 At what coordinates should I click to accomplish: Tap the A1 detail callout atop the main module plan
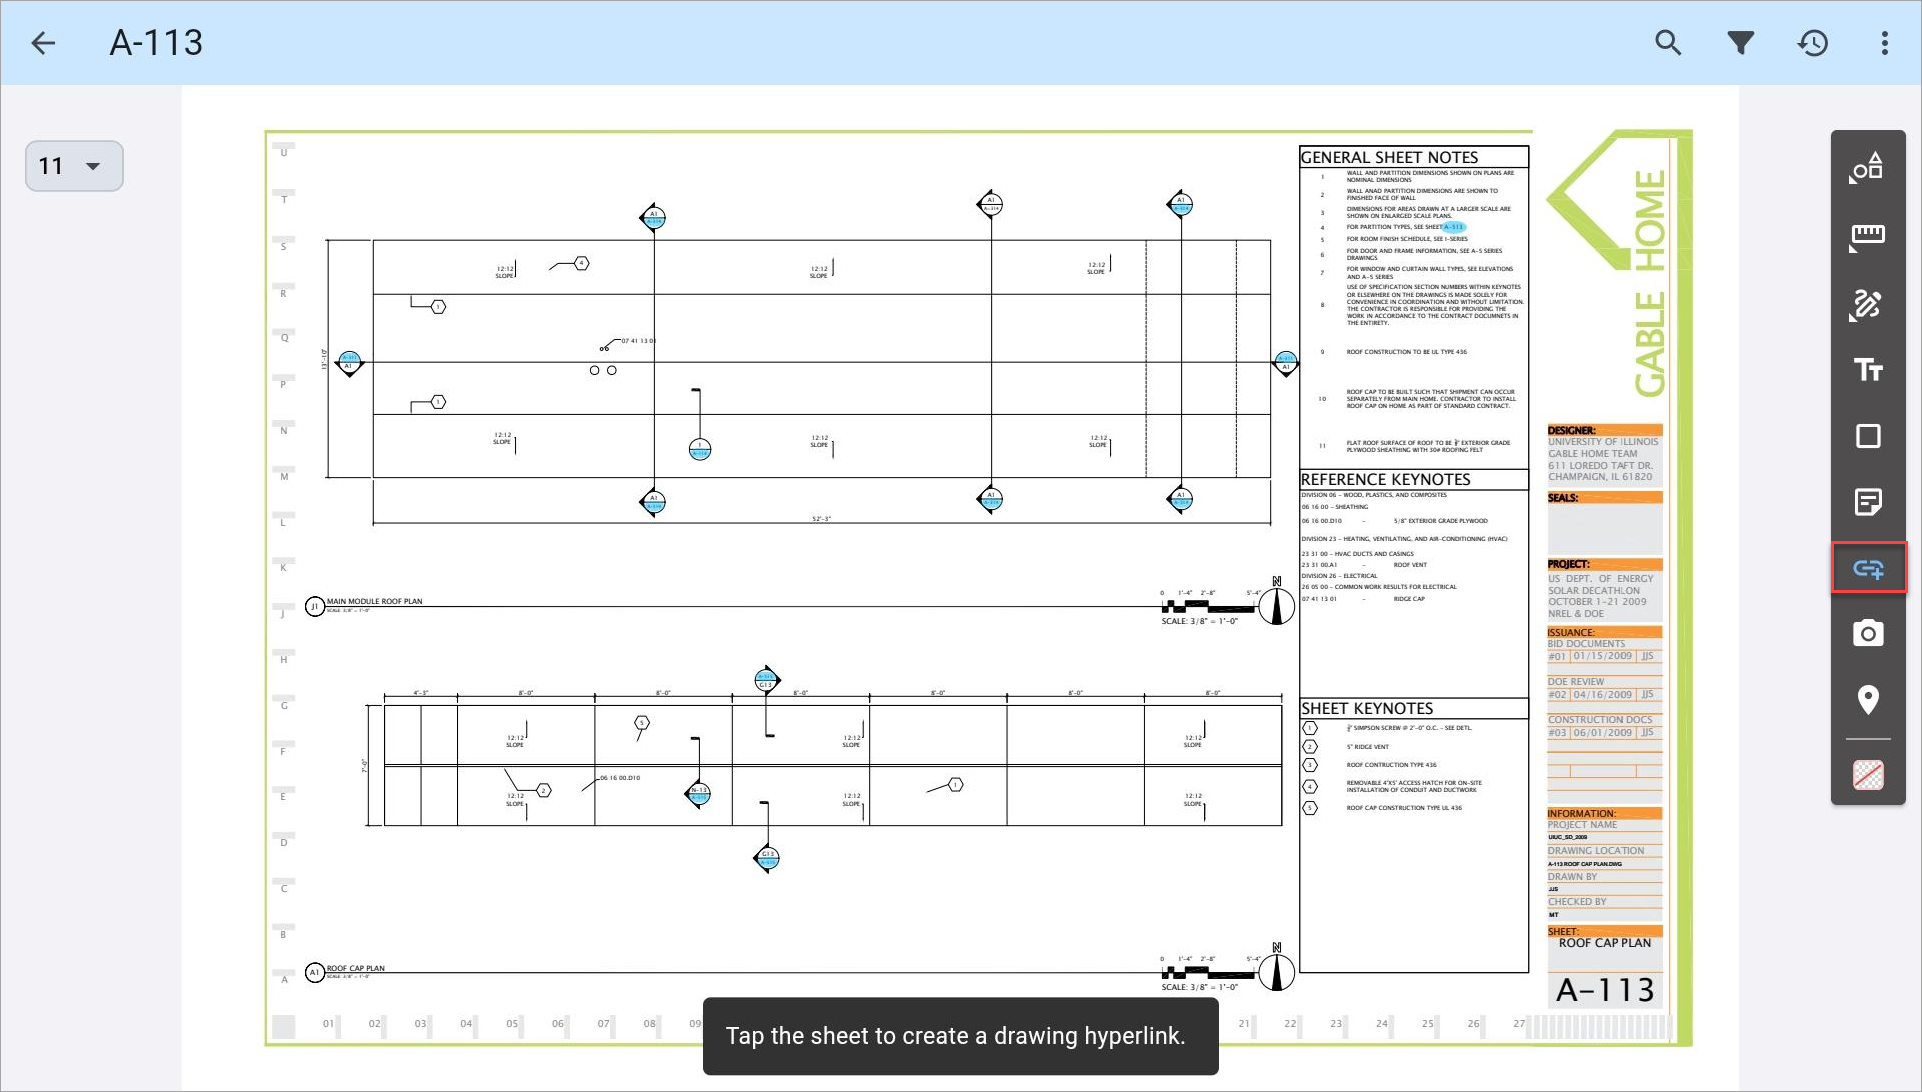click(653, 217)
